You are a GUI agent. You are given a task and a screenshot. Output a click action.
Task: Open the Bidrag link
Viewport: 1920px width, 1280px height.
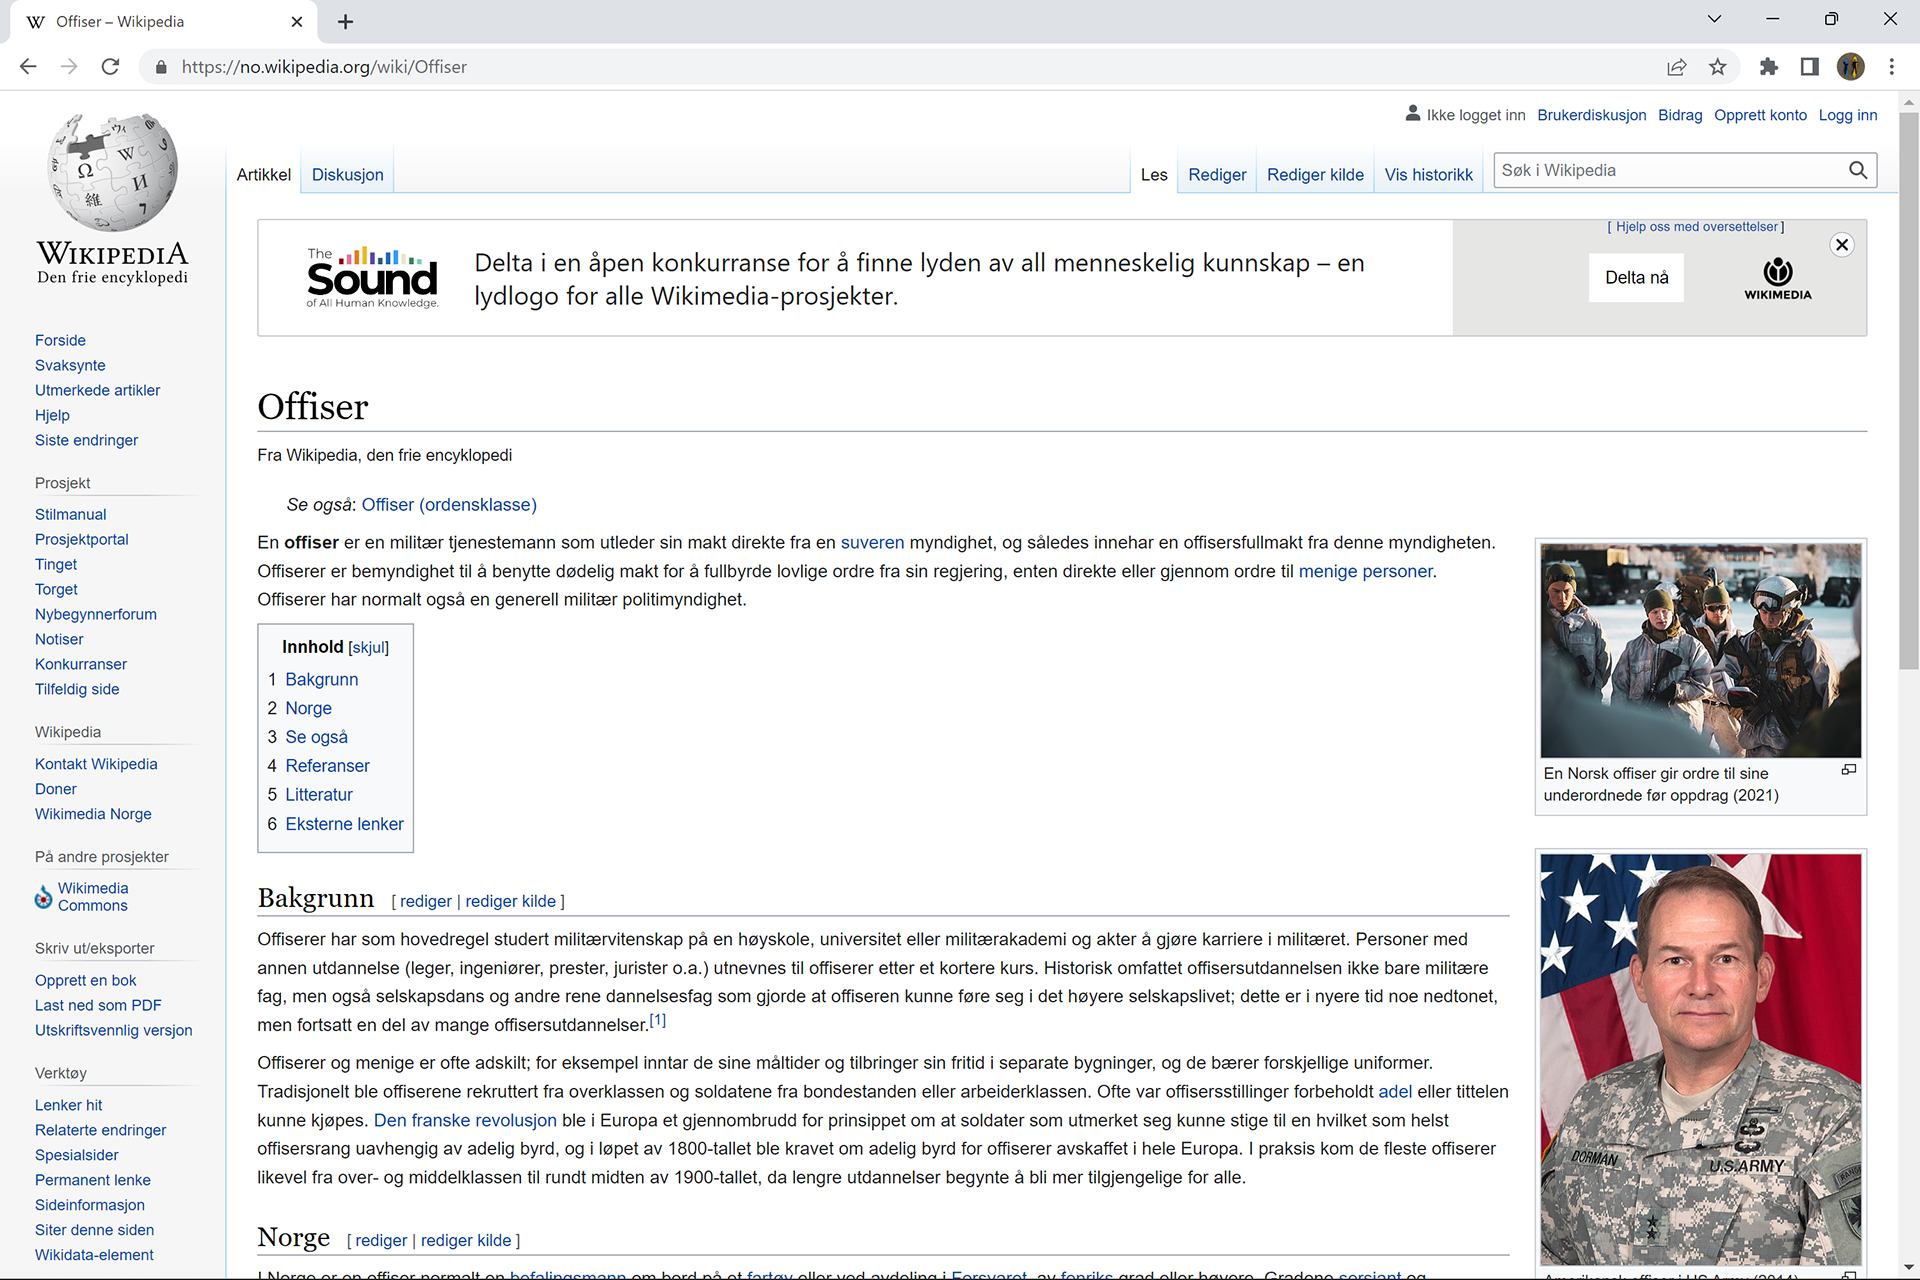click(1680, 115)
